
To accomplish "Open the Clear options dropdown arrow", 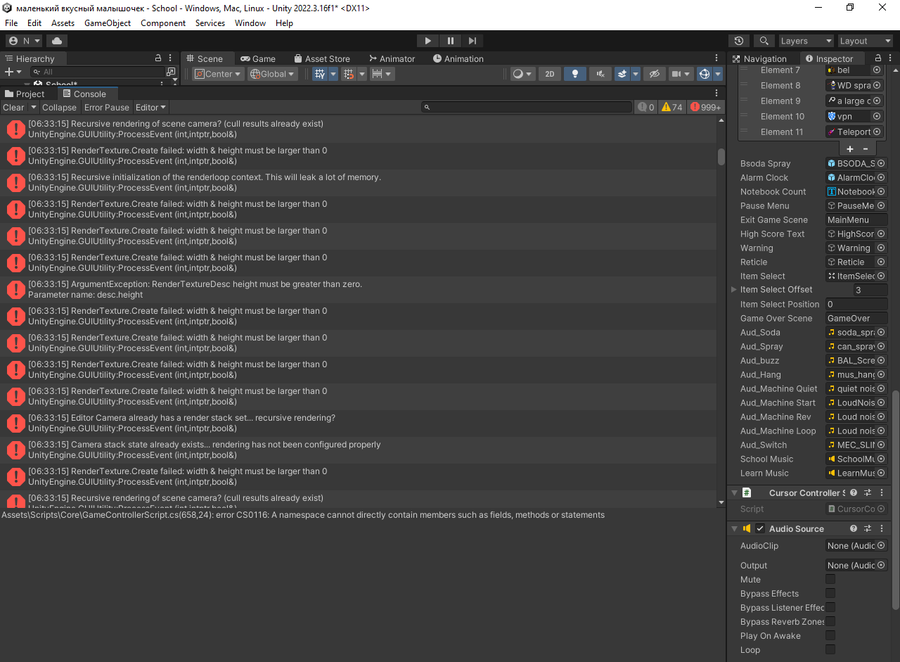I will point(33,107).
